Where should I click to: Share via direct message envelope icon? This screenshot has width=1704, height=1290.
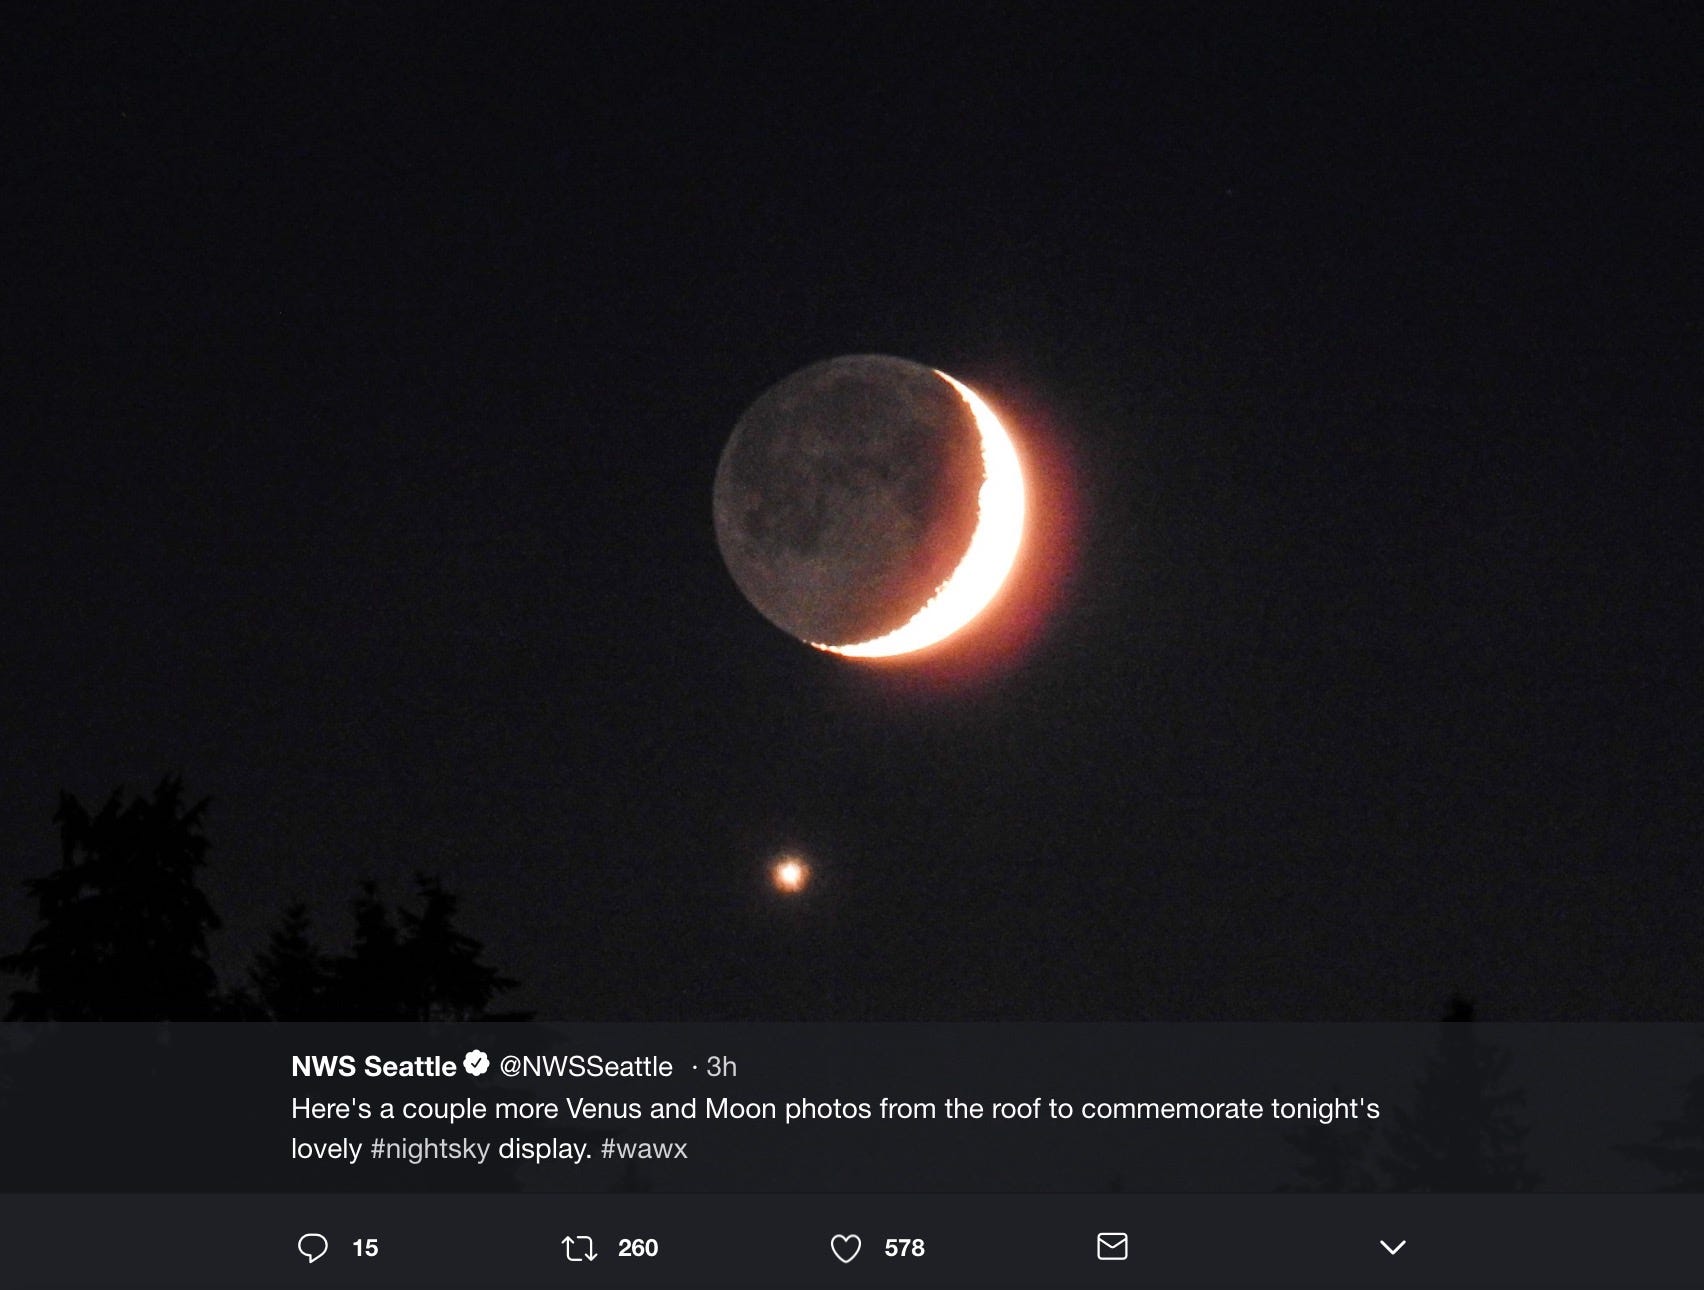click(1112, 1246)
